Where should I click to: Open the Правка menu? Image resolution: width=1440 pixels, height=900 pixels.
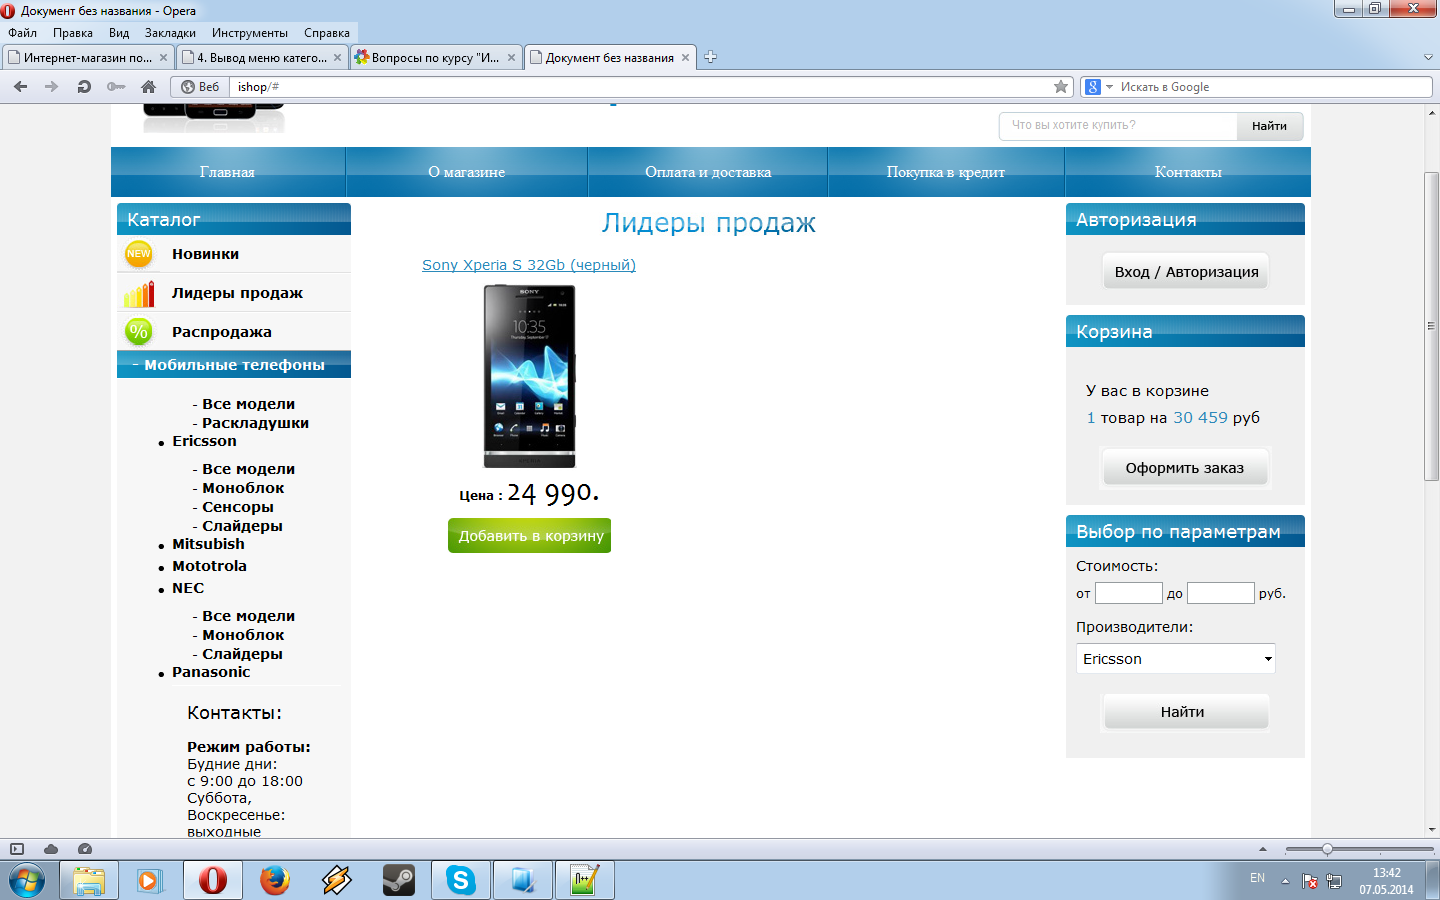[73, 33]
